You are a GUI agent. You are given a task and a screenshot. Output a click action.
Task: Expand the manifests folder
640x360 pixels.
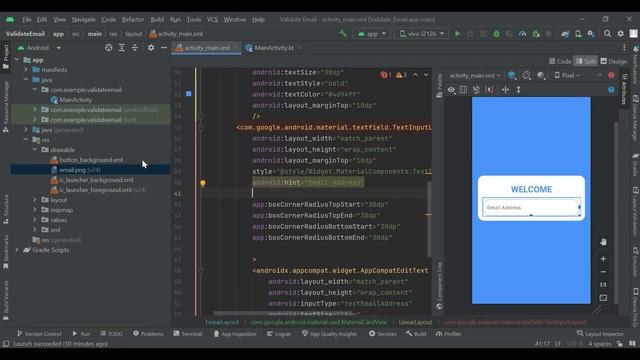click(26, 70)
